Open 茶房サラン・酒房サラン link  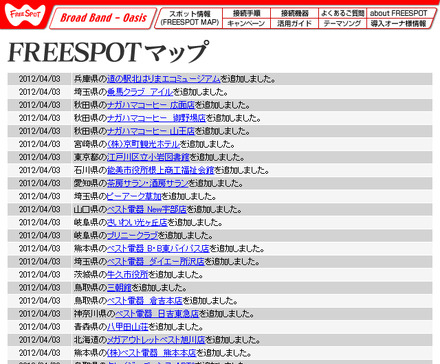(148, 183)
